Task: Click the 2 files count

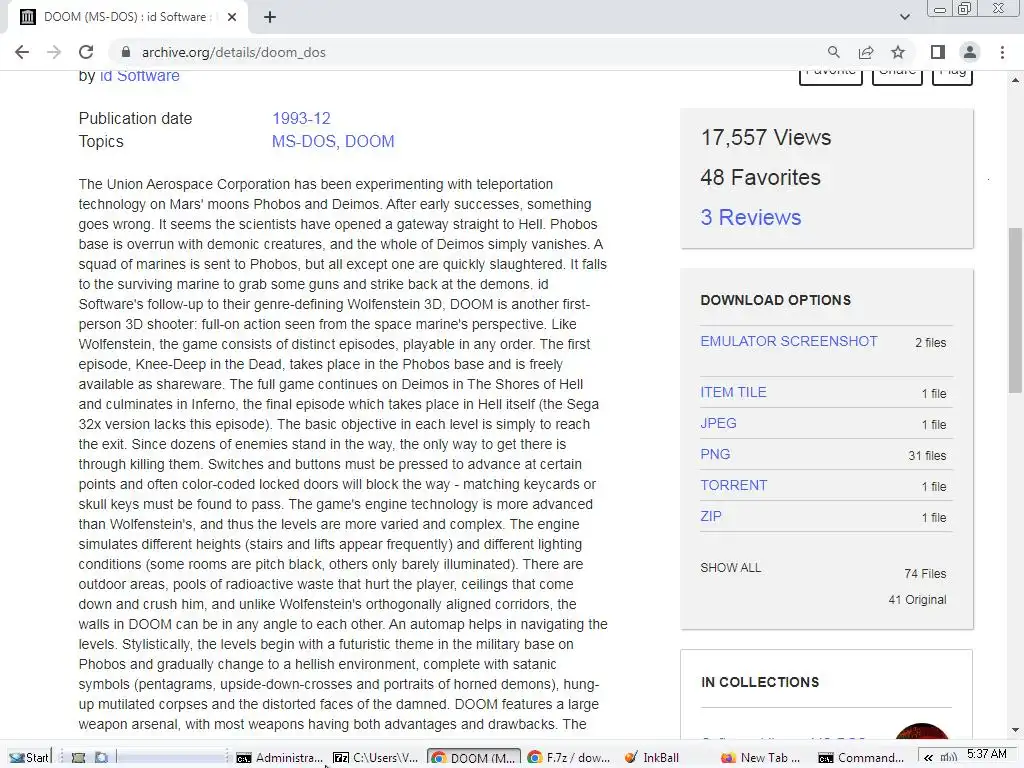Action: (x=930, y=342)
